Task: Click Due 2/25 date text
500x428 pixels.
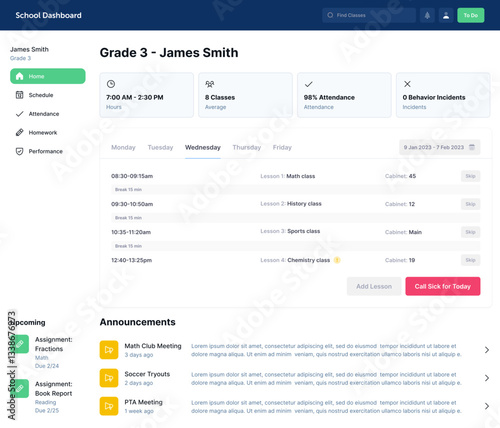Action: (47, 410)
